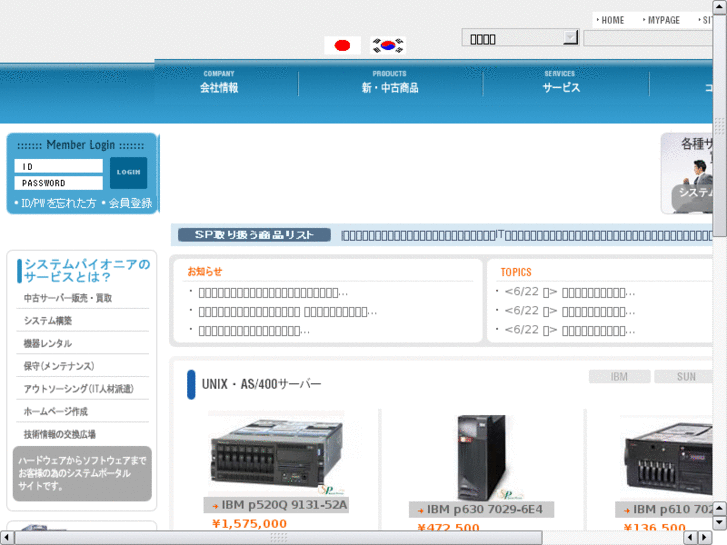The height and width of the screenshot is (545, 727).
Task: Open システム構築 sidebar item
Action: (x=48, y=321)
